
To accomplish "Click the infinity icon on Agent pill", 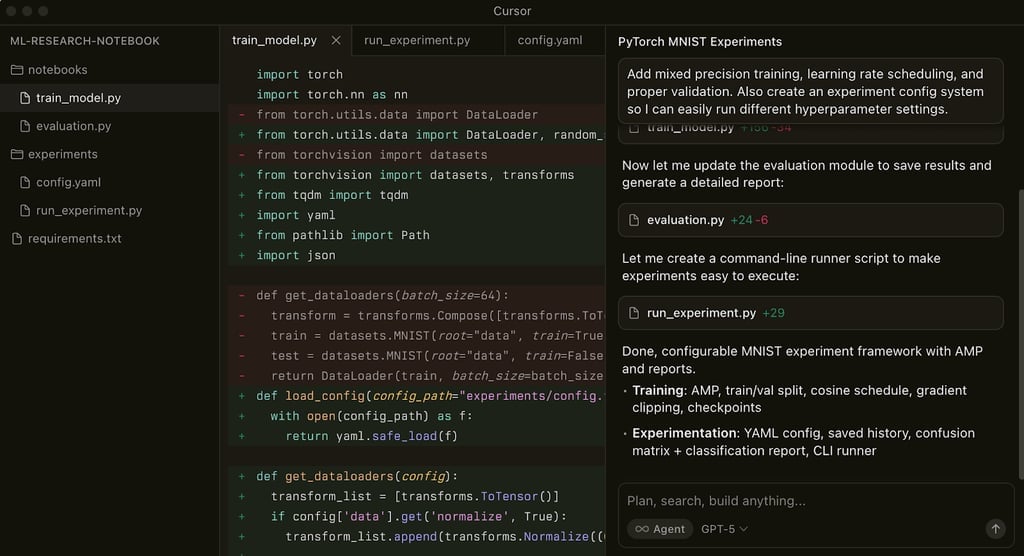I will click(x=642, y=529).
